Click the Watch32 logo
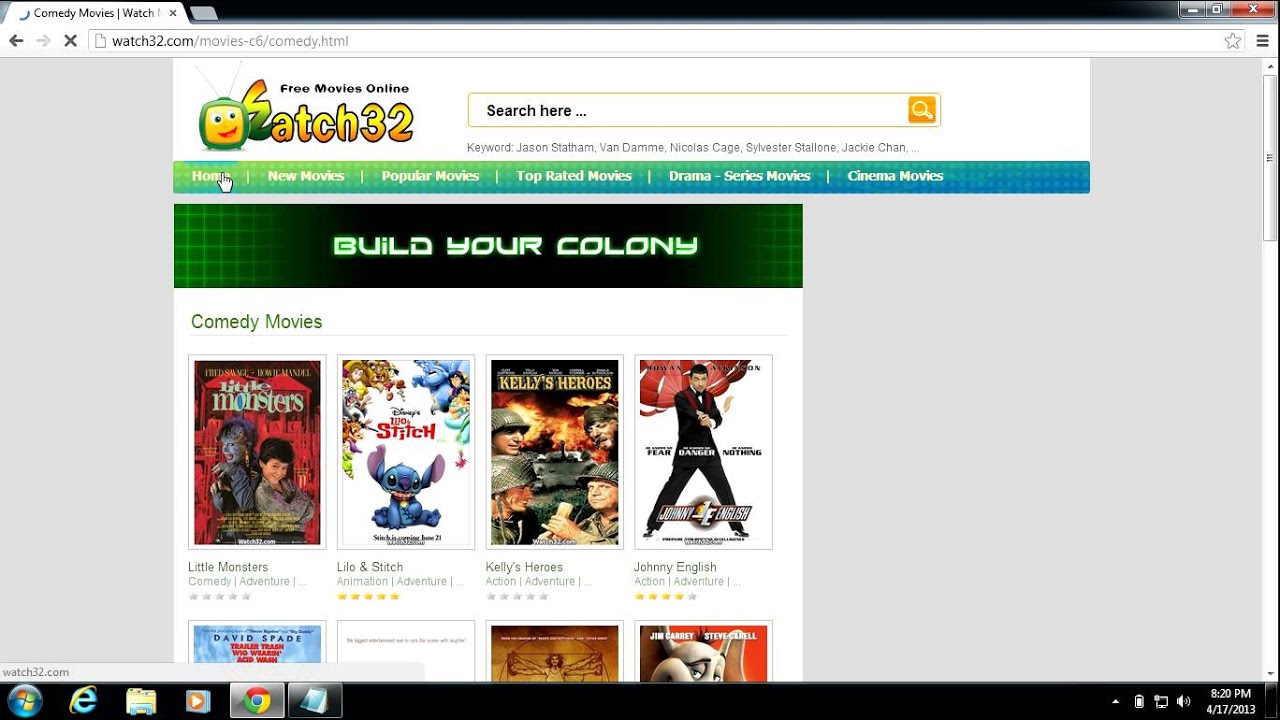The width and height of the screenshot is (1280, 720). (306, 107)
